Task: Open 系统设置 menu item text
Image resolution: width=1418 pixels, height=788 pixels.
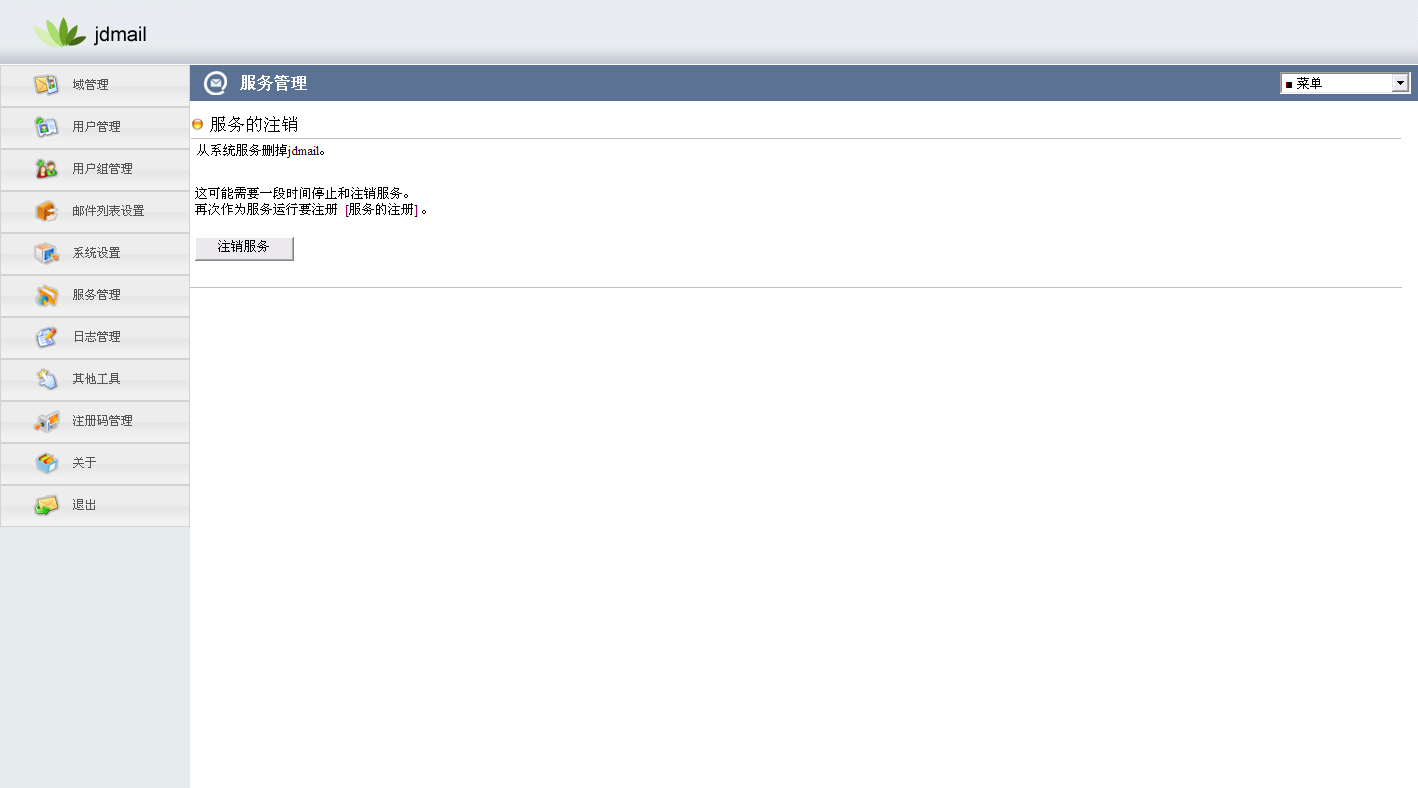Action: tap(96, 253)
